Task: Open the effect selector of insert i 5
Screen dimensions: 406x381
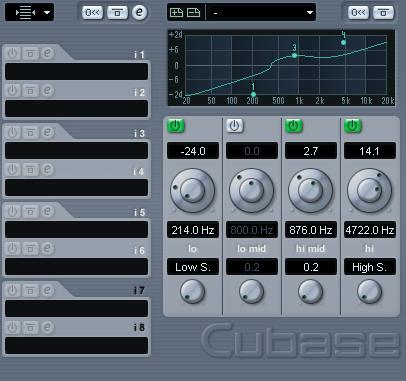Action: coord(76,229)
